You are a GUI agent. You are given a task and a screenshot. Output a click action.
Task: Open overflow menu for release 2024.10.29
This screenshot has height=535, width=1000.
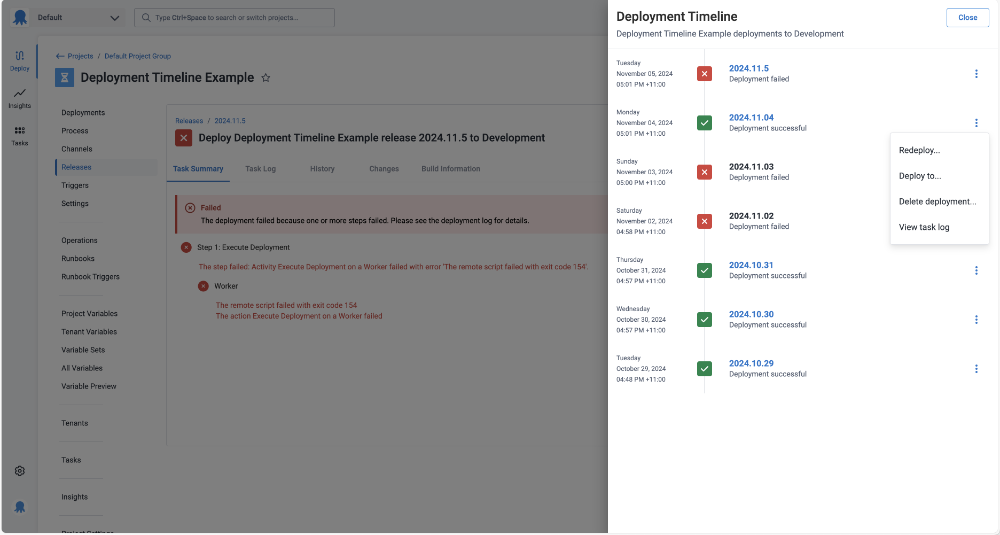[976, 369]
